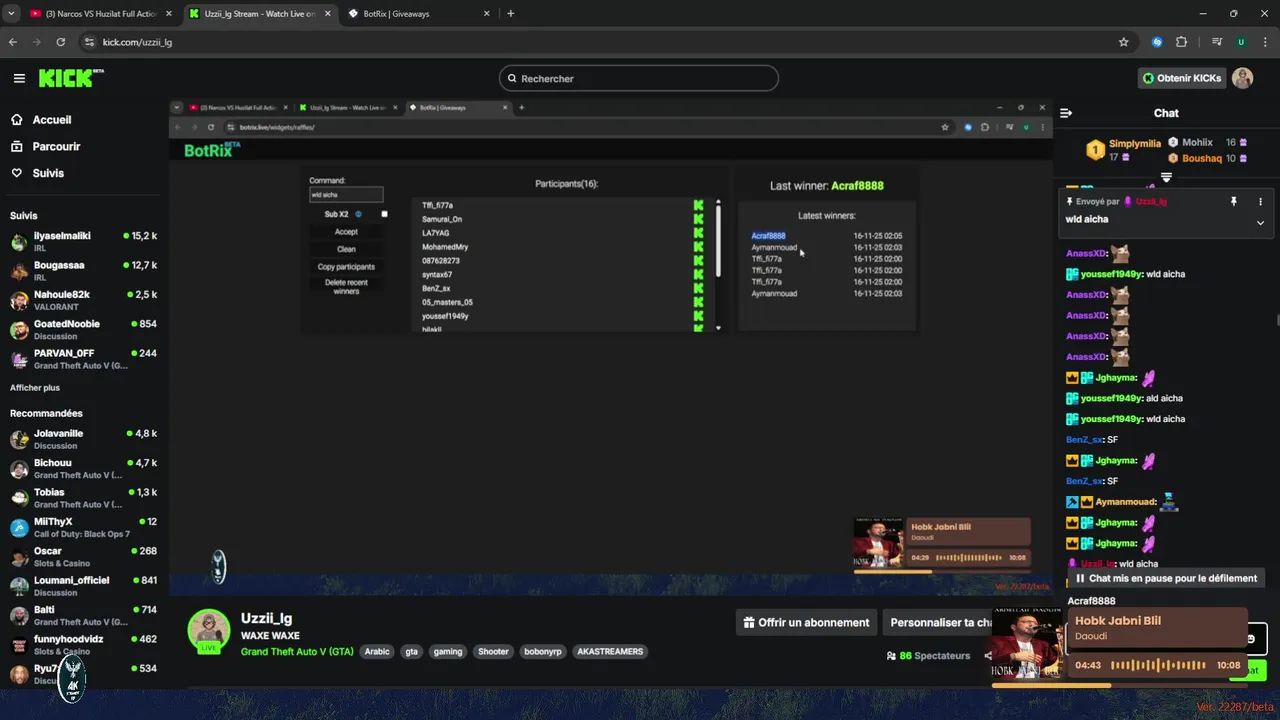Image resolution: width=1280 pixels, height=720 pixels.
Task: Click the 86 Spectateurs viewer count
Action: click(928, 656)
